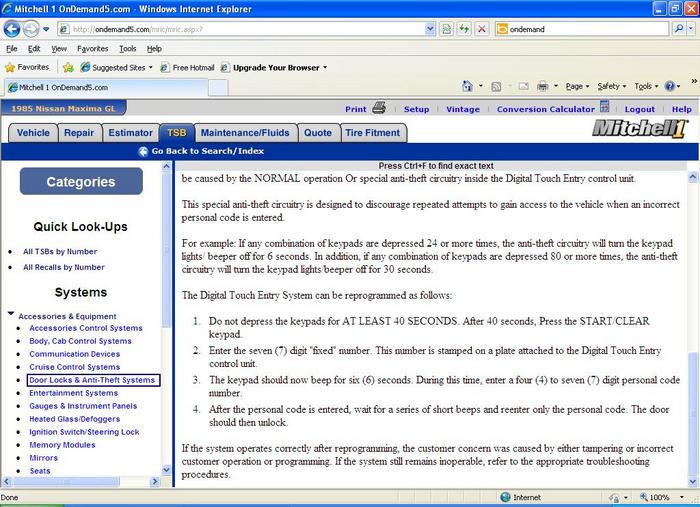Open the Conversion Calculator link

pos(546,109)
